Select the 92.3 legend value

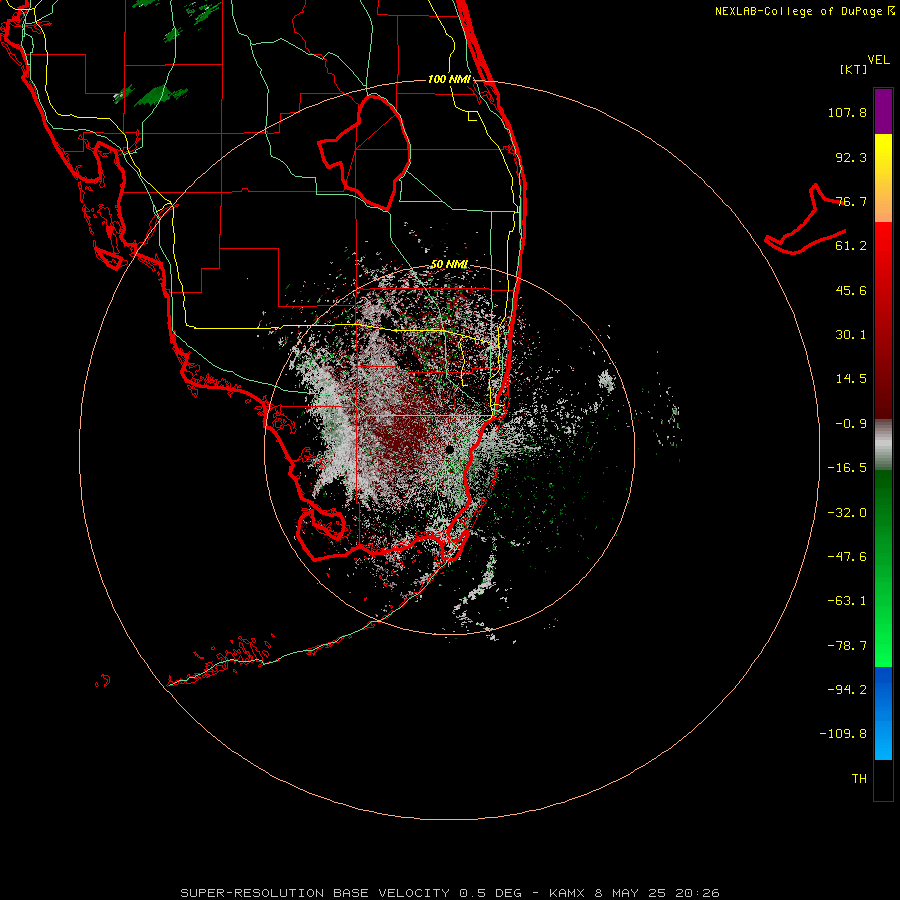click(851, 157)
